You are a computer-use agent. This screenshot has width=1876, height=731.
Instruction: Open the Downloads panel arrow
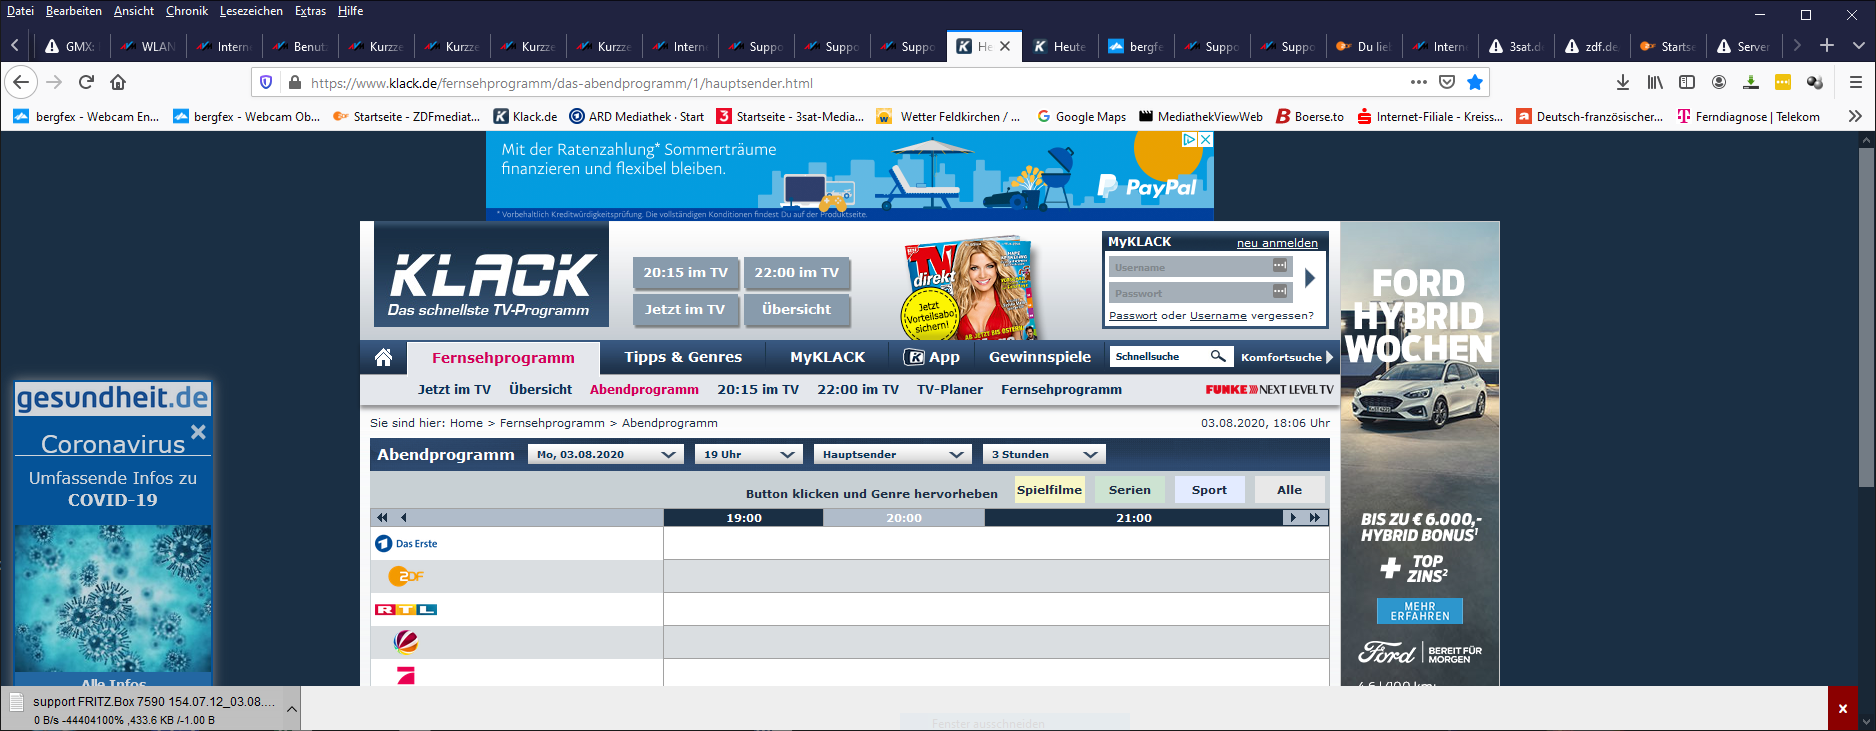click(x=1623, y=82)
